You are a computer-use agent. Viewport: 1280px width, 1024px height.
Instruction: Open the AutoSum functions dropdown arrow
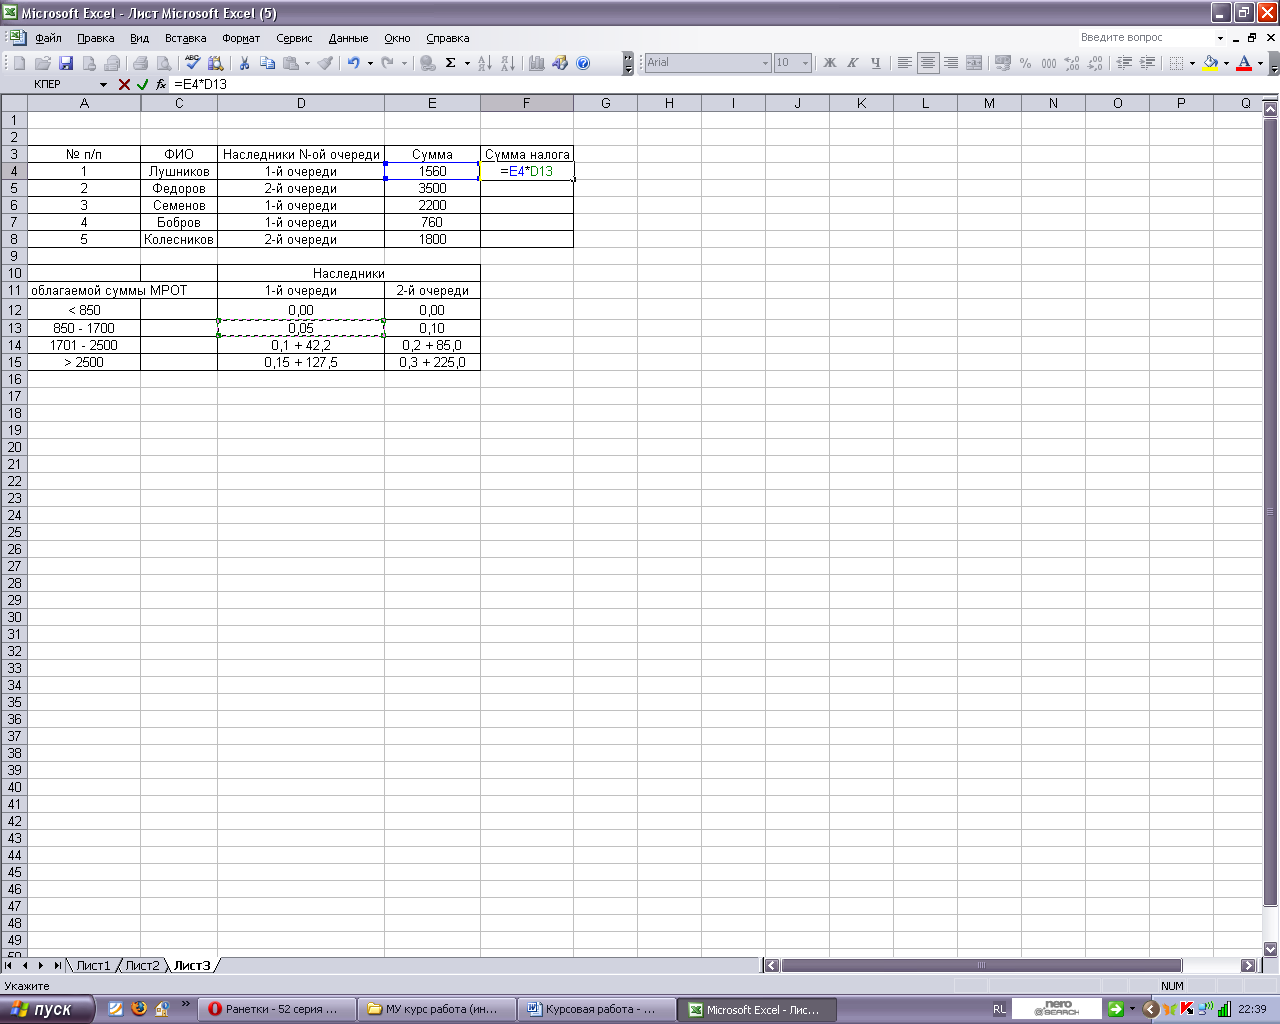pyautogui.click(x=467, y=63)
